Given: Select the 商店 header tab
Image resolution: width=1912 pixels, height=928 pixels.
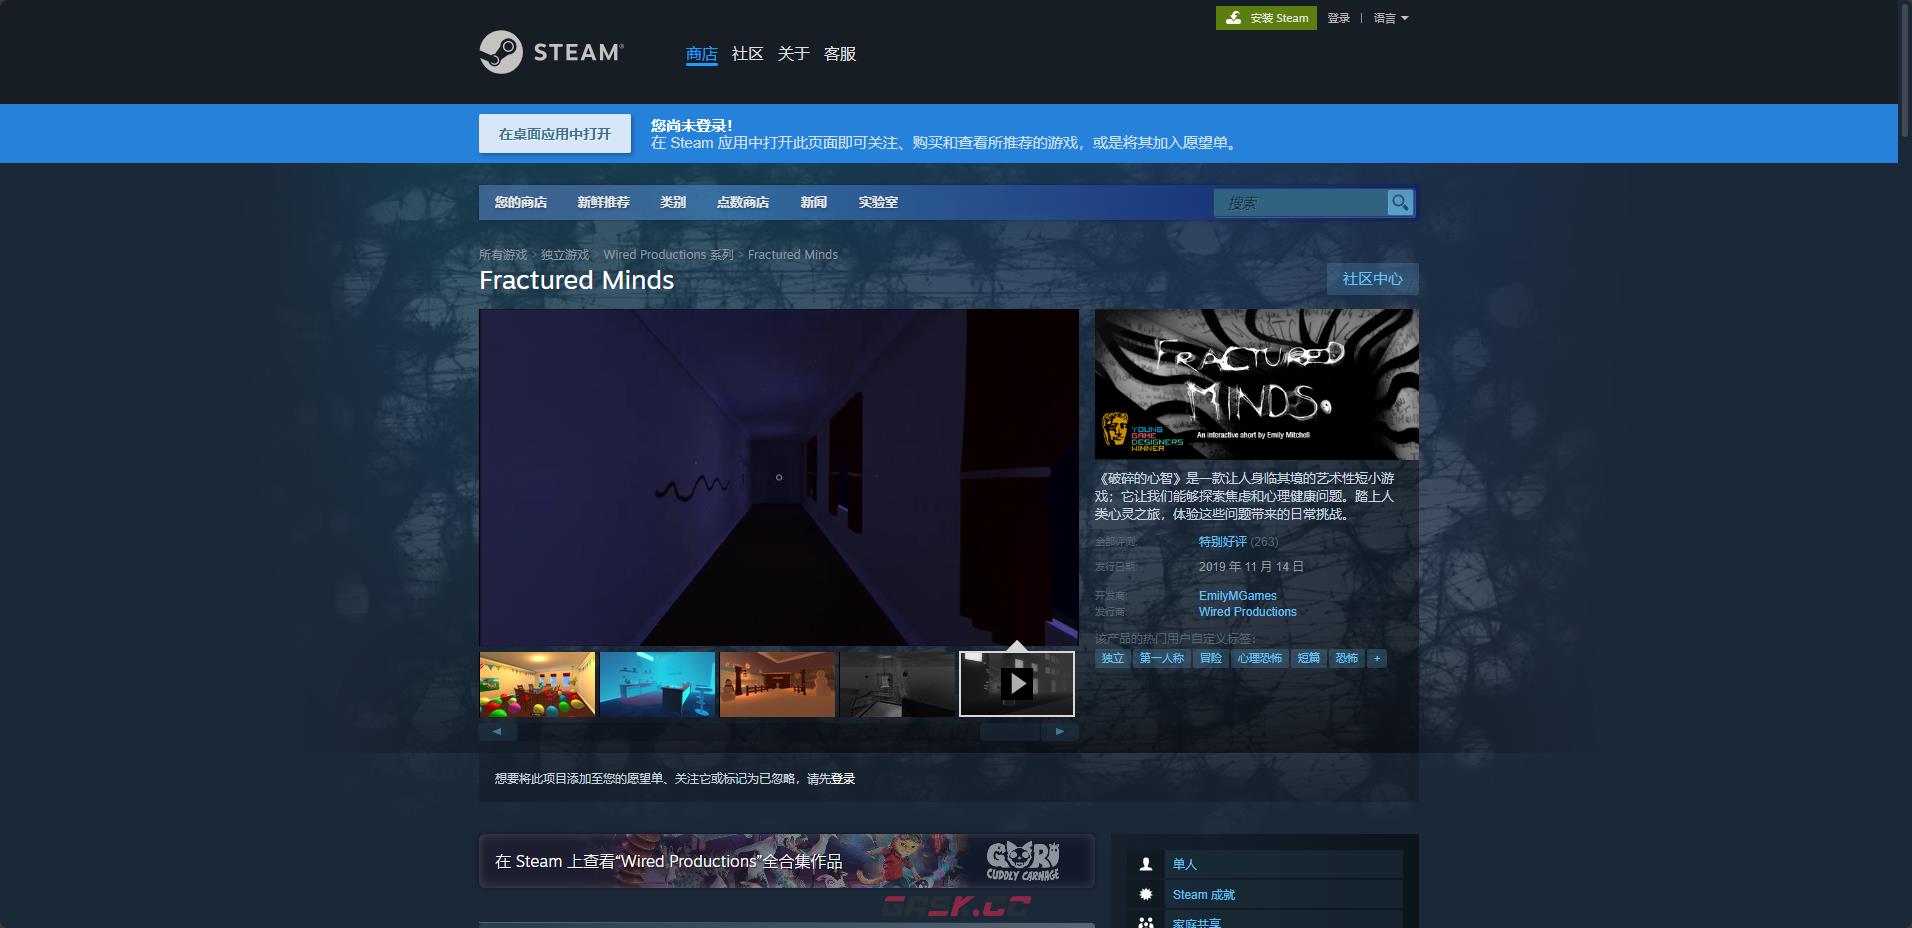Looking at the screenshot, I should (701, 54).
